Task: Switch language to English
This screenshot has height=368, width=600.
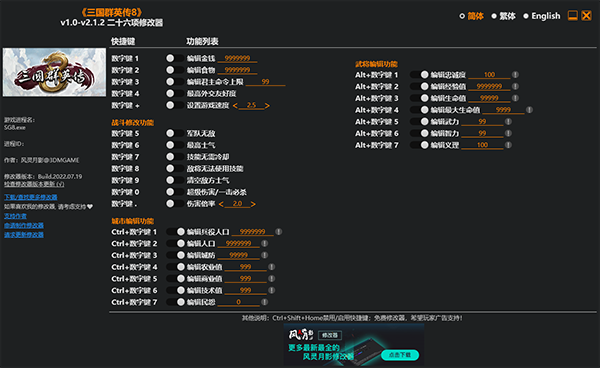Action: (542, 16)
